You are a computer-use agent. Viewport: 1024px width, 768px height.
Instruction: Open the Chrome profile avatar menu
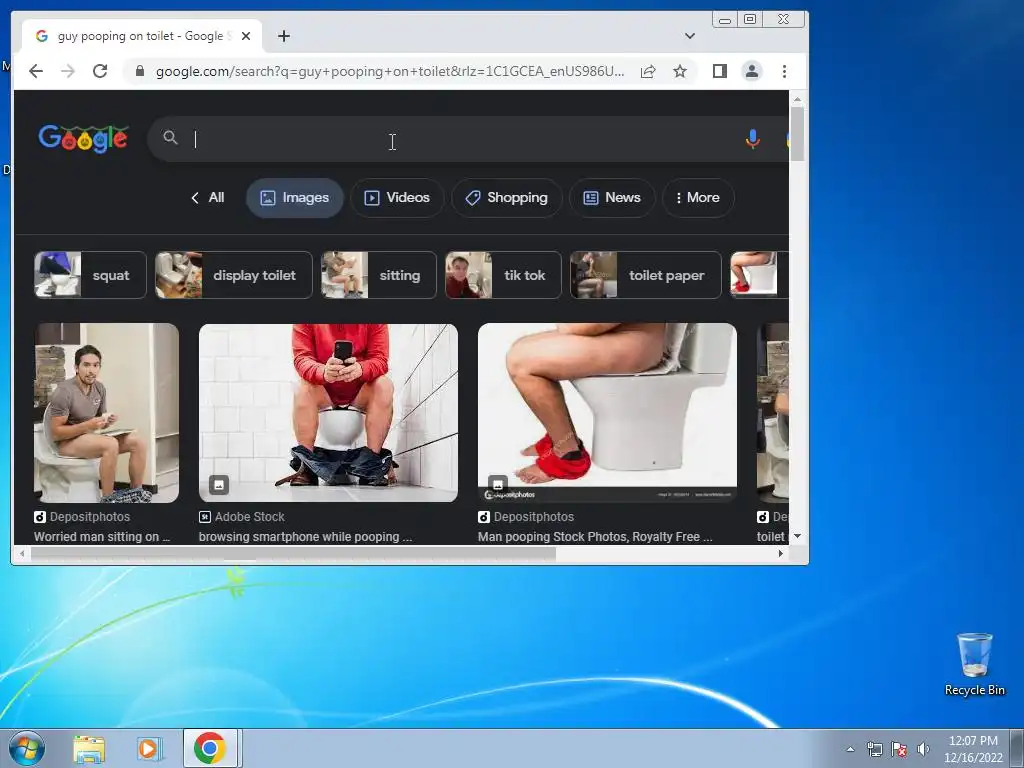coord(752,71)
